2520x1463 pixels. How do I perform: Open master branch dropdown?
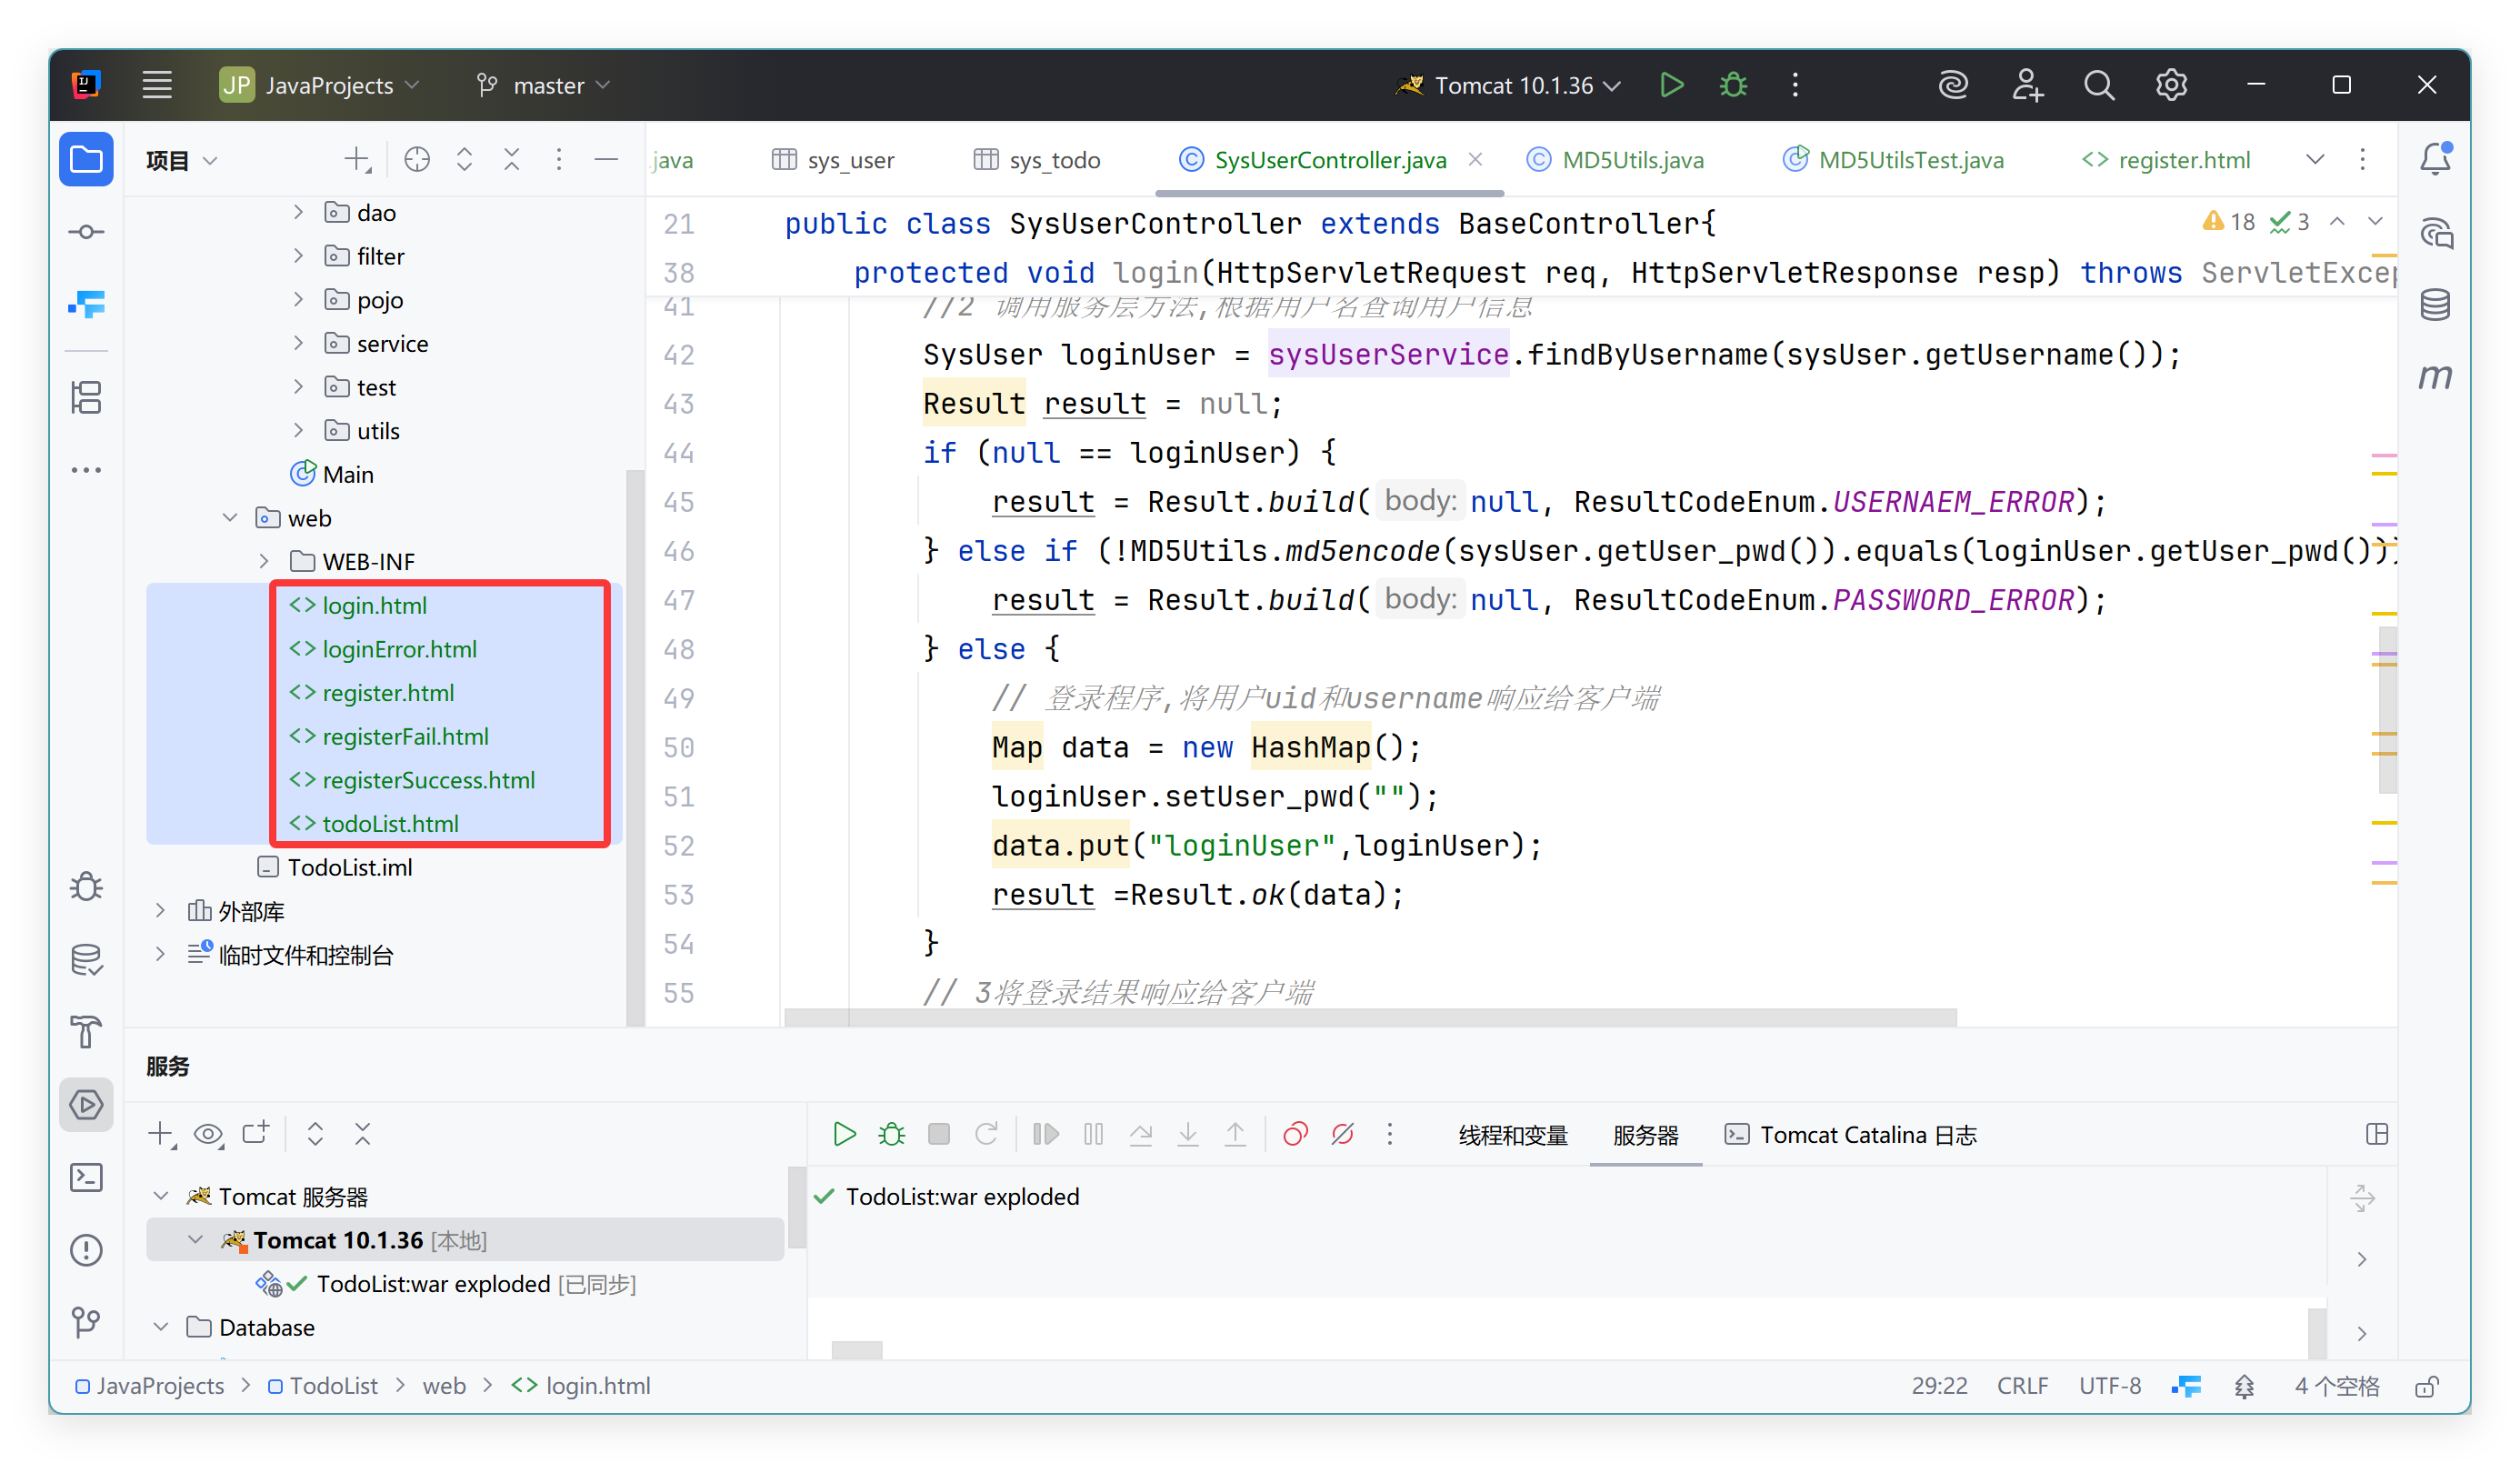click(543, 85)
